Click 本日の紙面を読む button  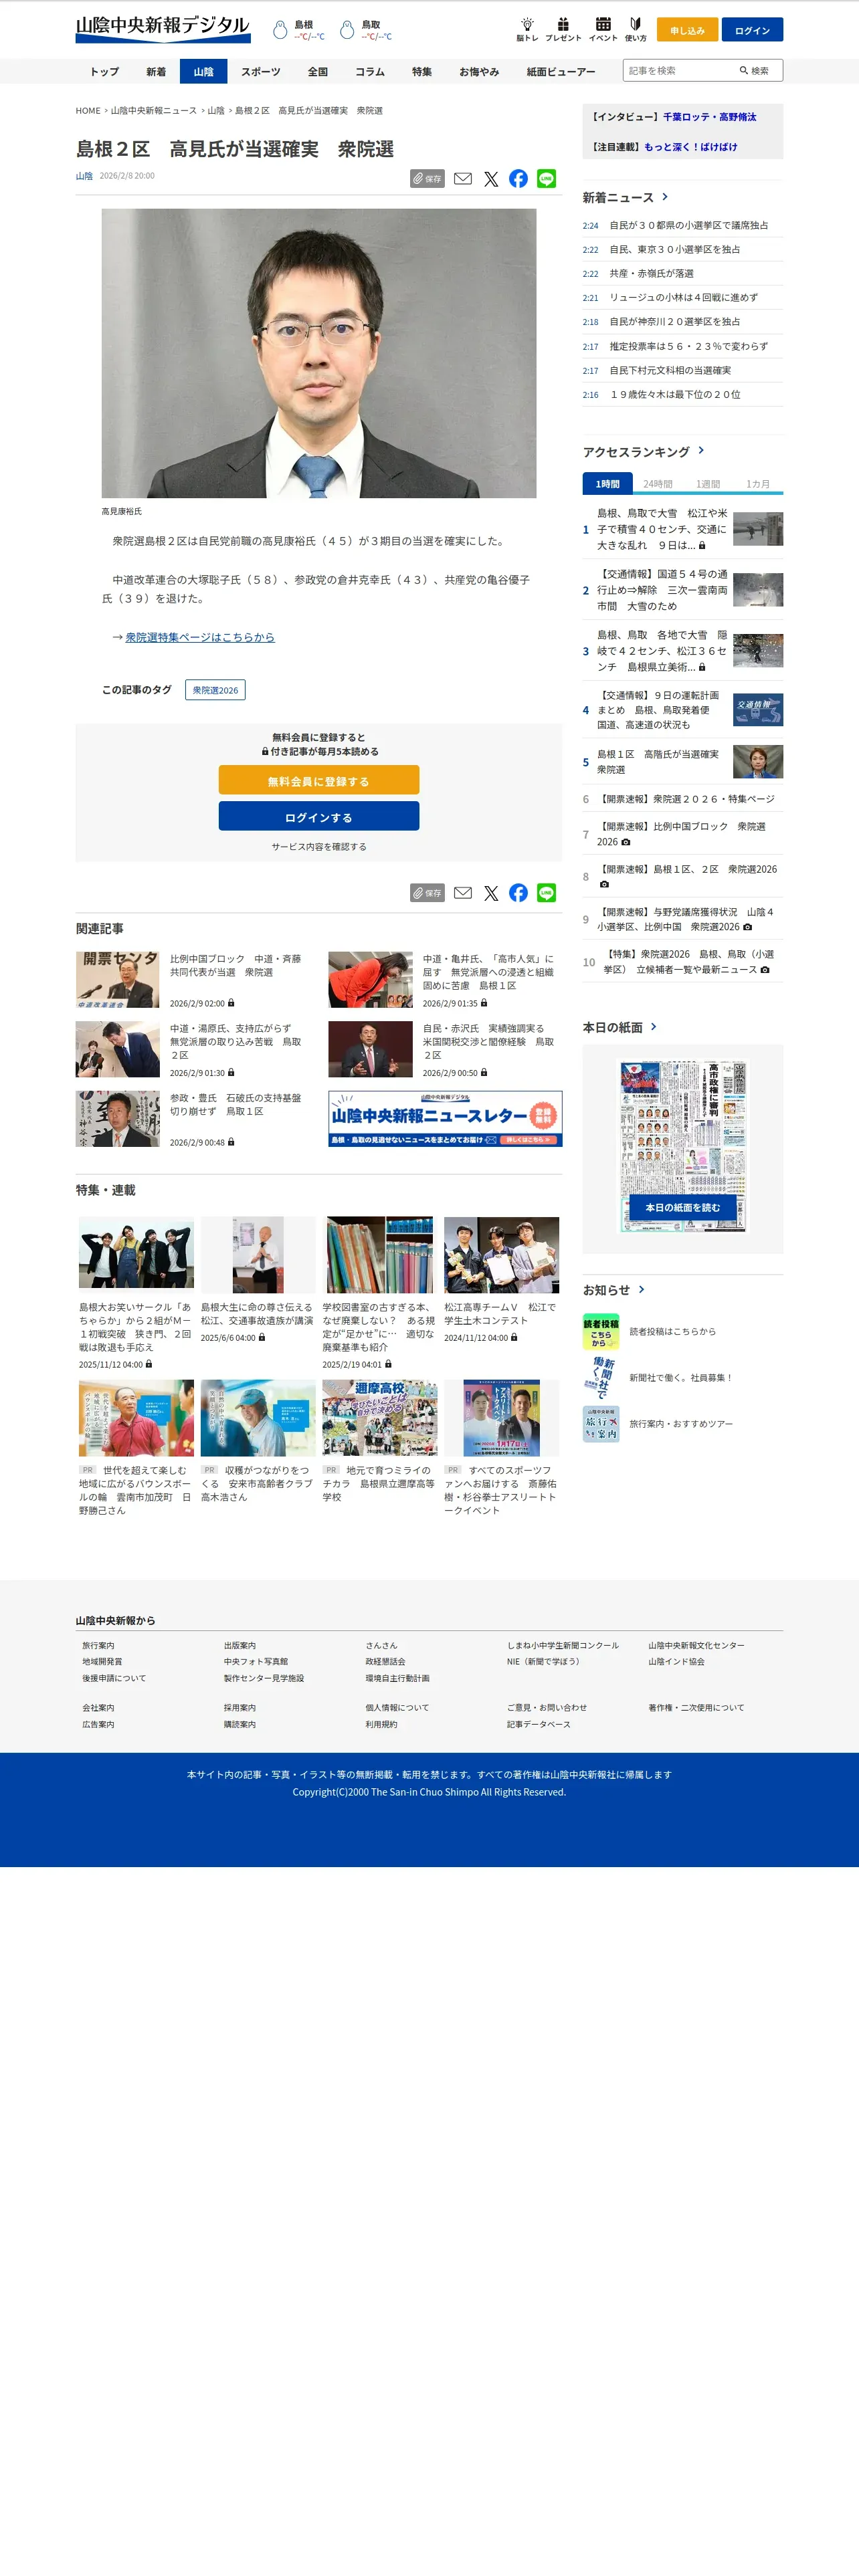683,1208
